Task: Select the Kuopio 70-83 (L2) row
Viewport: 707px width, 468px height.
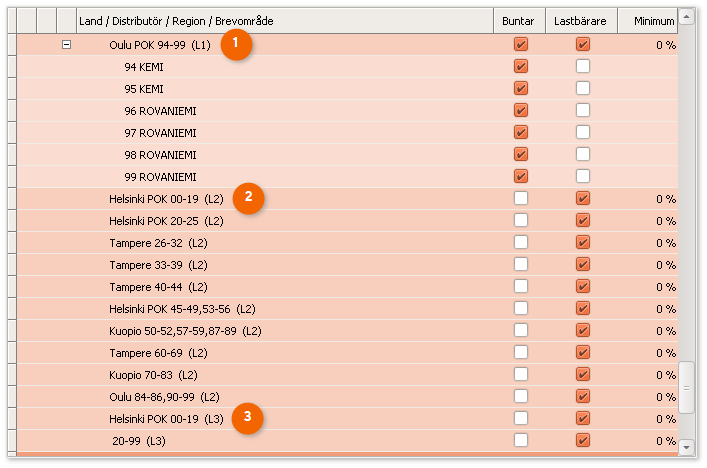Action: [x=347, y=375]
